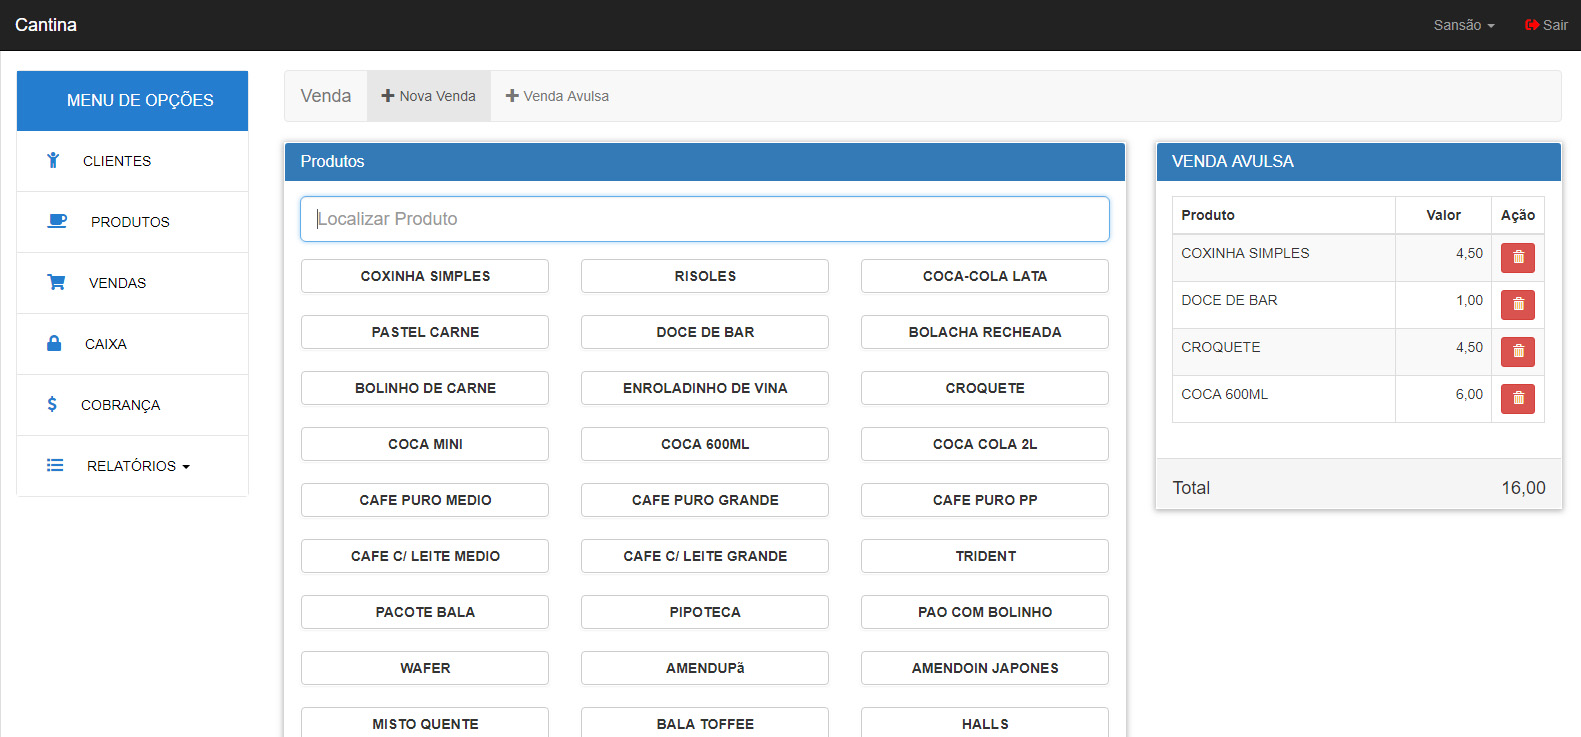
Task: Click the red Sair logout icon
Action: pyautogui.click(x=1531, y=25)
